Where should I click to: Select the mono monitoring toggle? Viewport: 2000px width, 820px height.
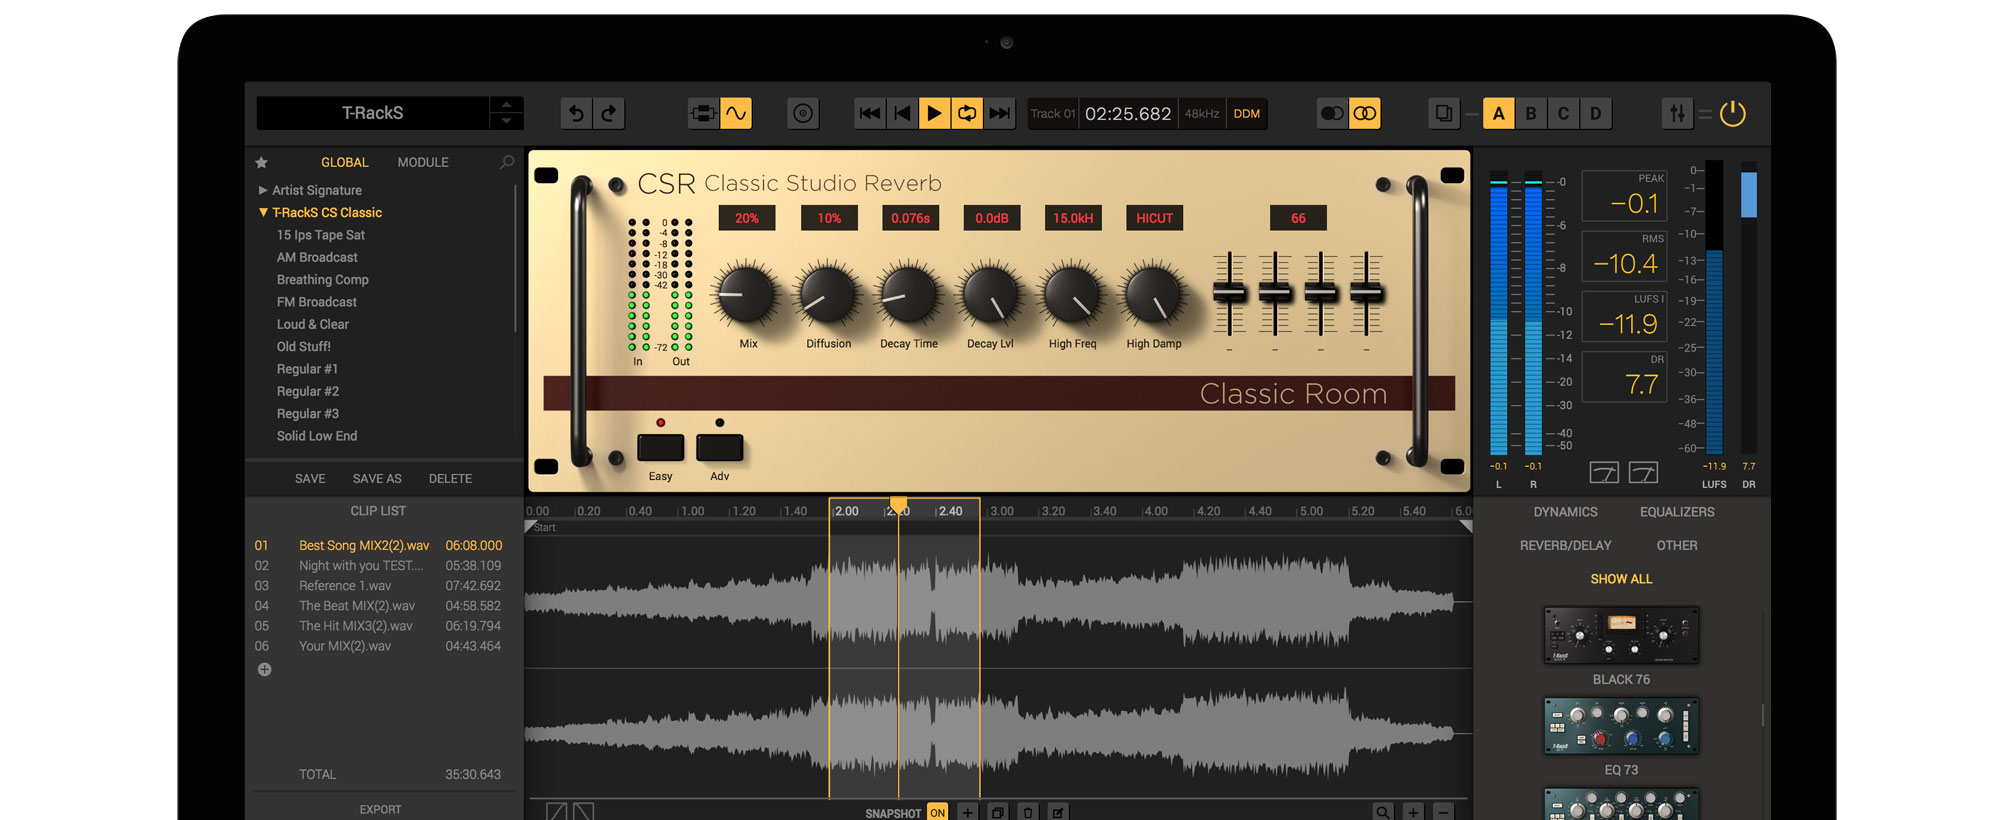[x=1332, y=114]
